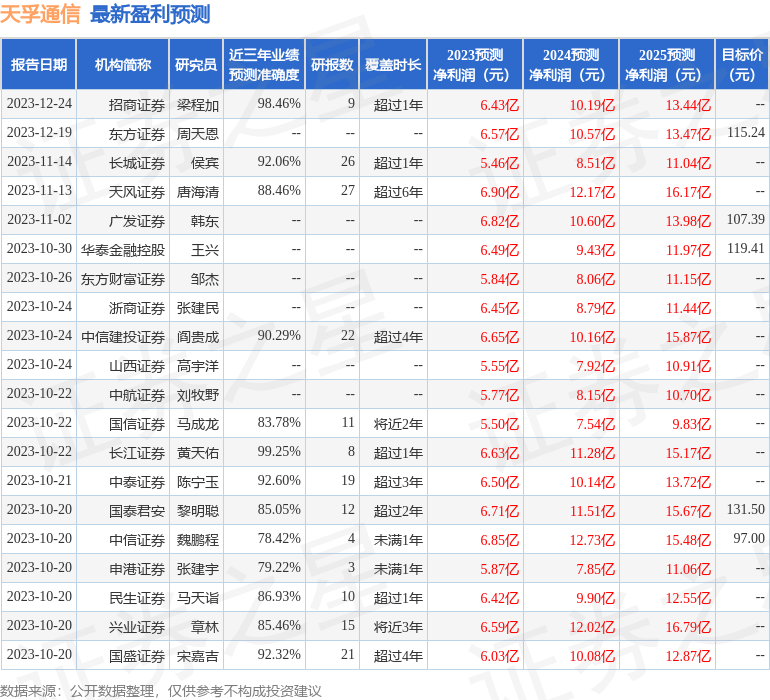Click researcher name 张建宇

point(198,569)
